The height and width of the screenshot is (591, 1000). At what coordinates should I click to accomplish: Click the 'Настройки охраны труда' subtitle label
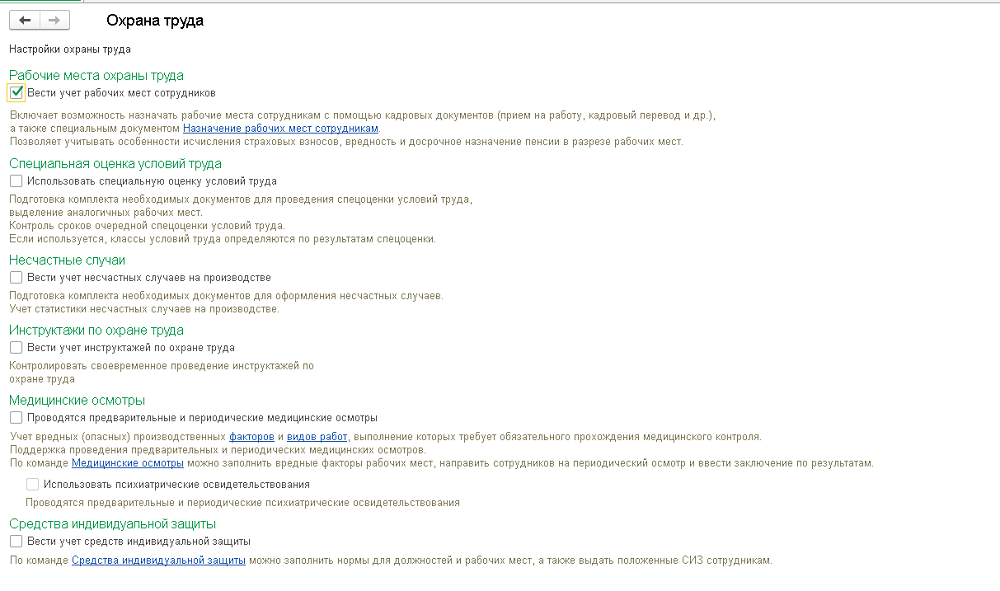(x=70, y=48)
